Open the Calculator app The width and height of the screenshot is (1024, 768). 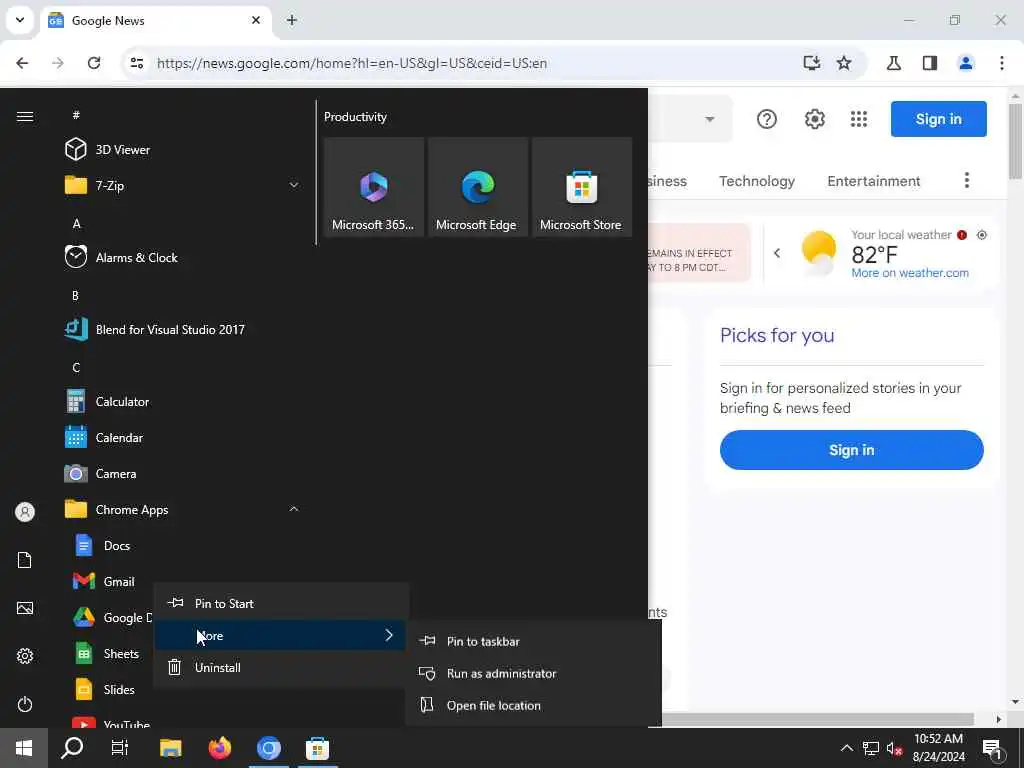coord(182,402)
